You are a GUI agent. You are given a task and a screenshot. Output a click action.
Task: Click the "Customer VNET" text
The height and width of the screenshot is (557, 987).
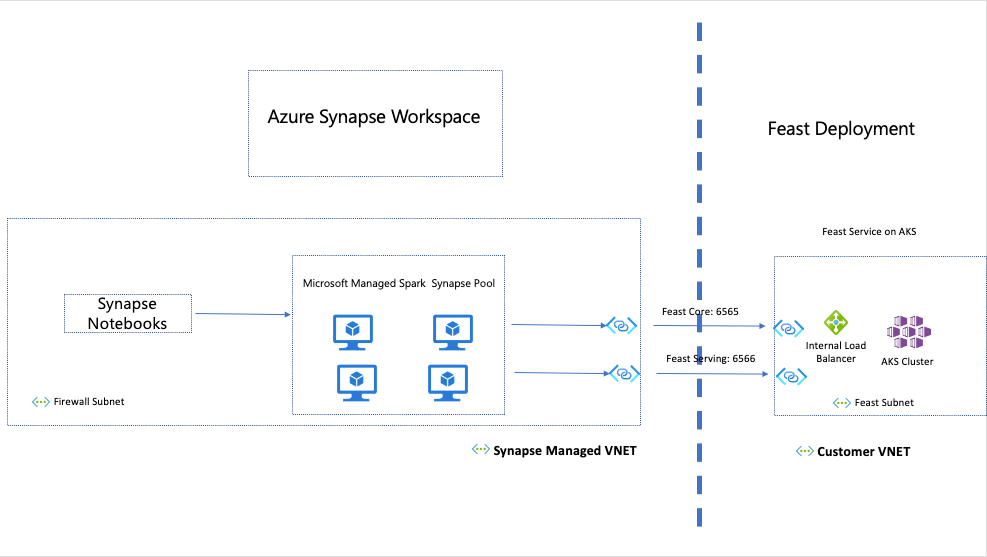[864, 451]
